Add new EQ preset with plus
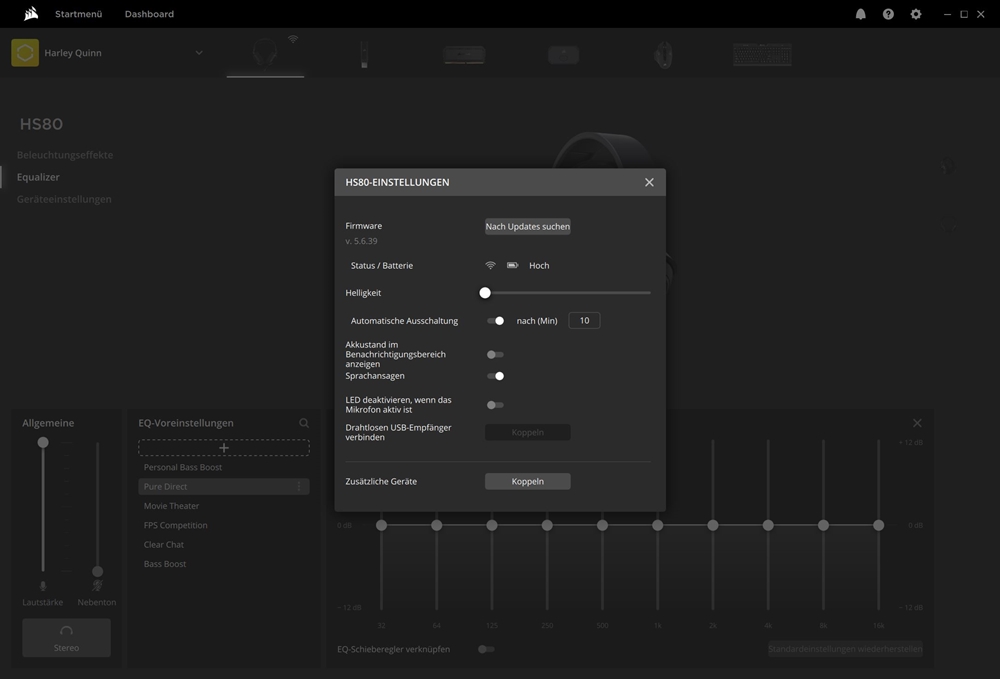 pos(224,448)
